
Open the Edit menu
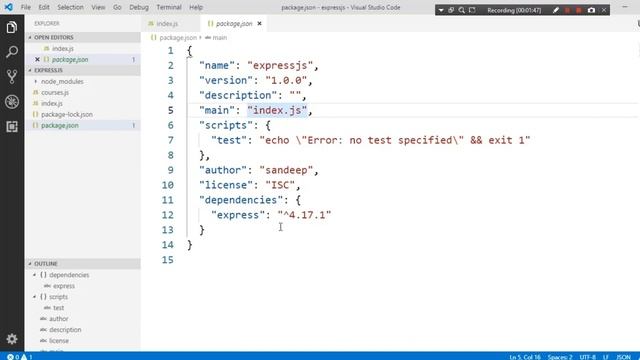(x=44, y=7)
